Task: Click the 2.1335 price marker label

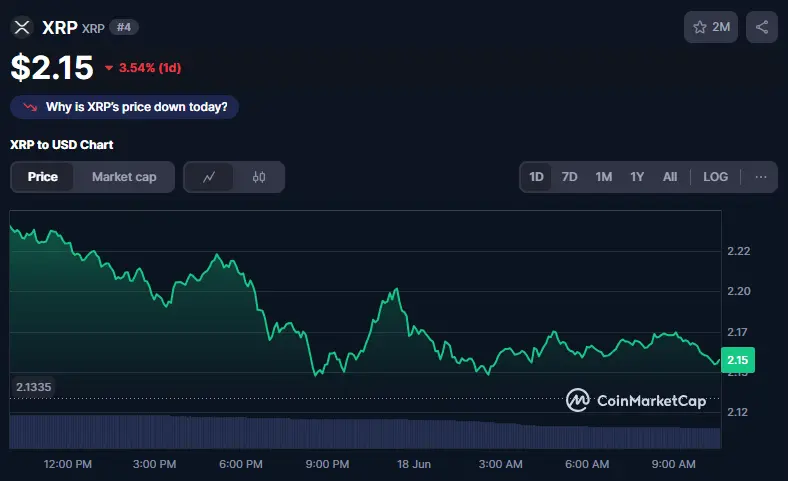Action: [33, 387]
